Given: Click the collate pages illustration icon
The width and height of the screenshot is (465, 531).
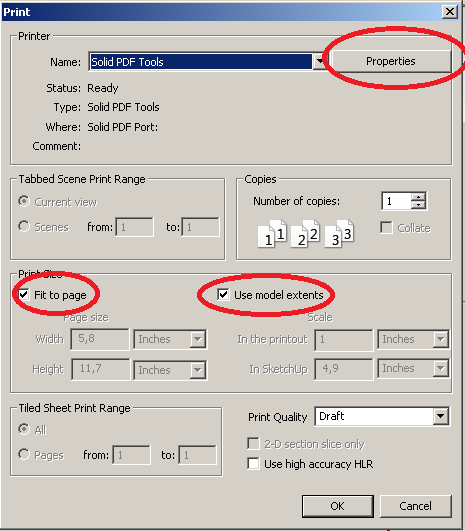Looking at the screenshot, I should coord(306,234).
